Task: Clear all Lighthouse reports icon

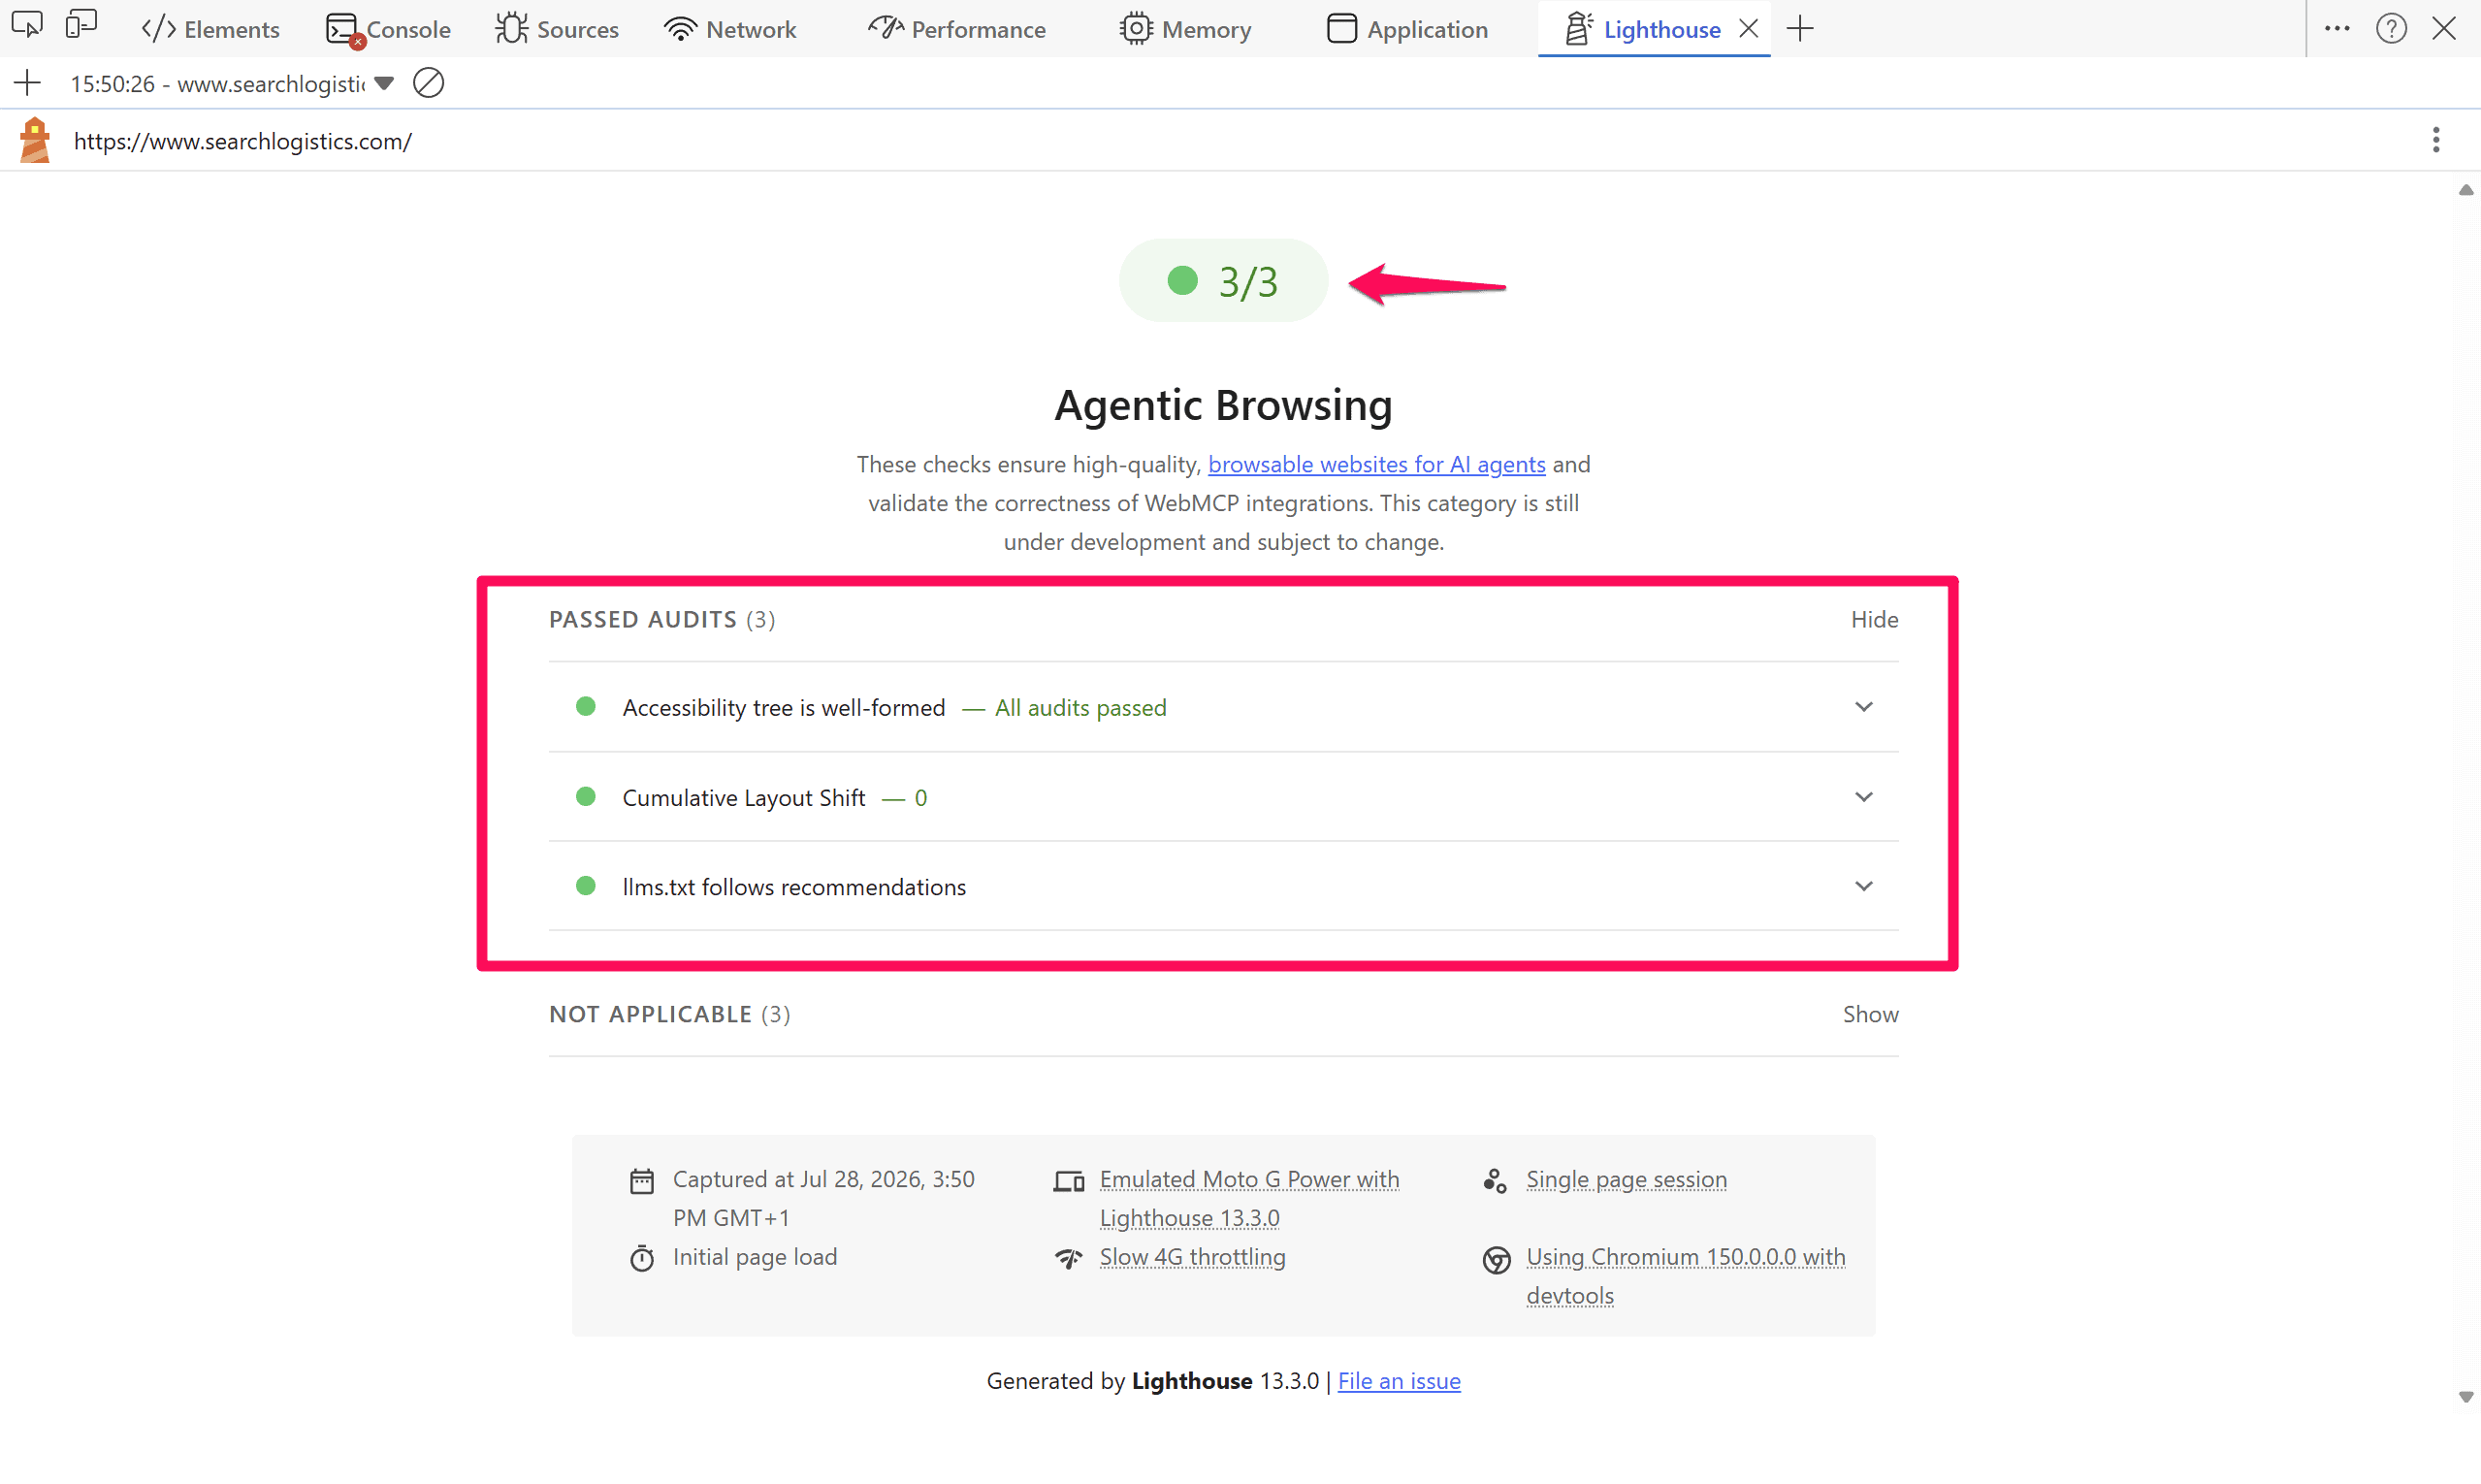Action: pos(429,83)
